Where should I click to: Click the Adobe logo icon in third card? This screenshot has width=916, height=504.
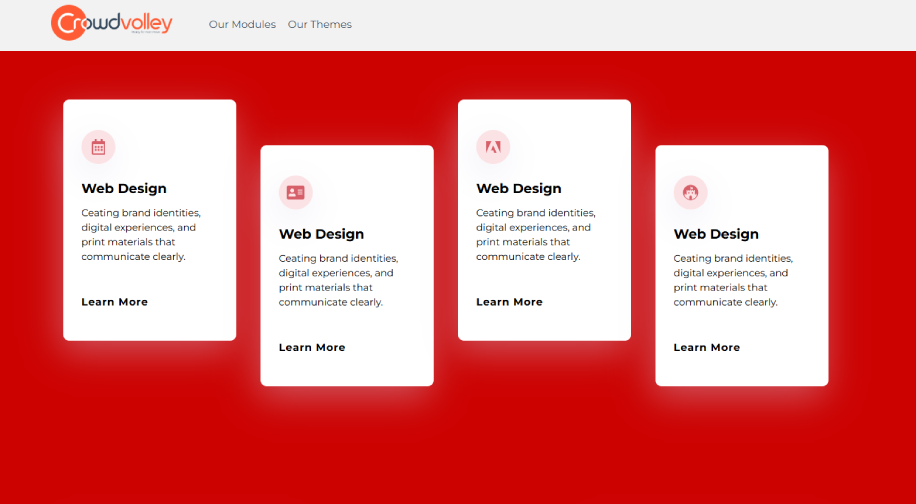pyautogui.click(x=493, y=147)
